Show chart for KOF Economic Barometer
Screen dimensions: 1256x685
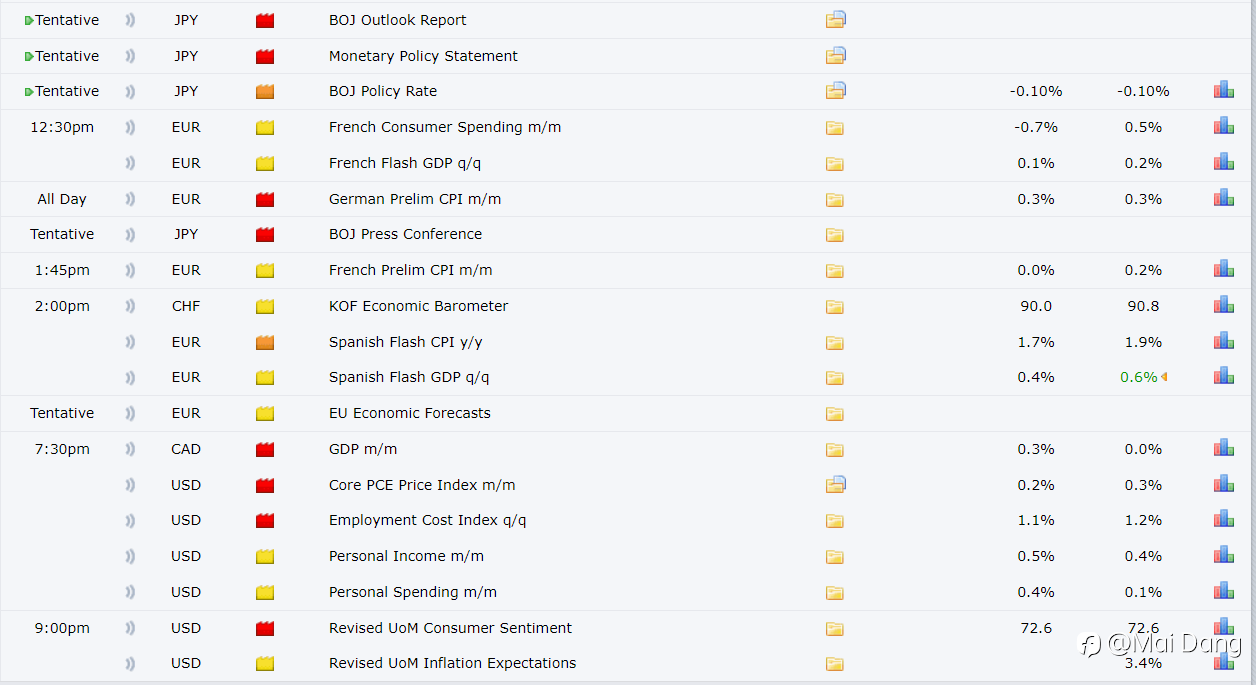click(x=1223, y=305)
